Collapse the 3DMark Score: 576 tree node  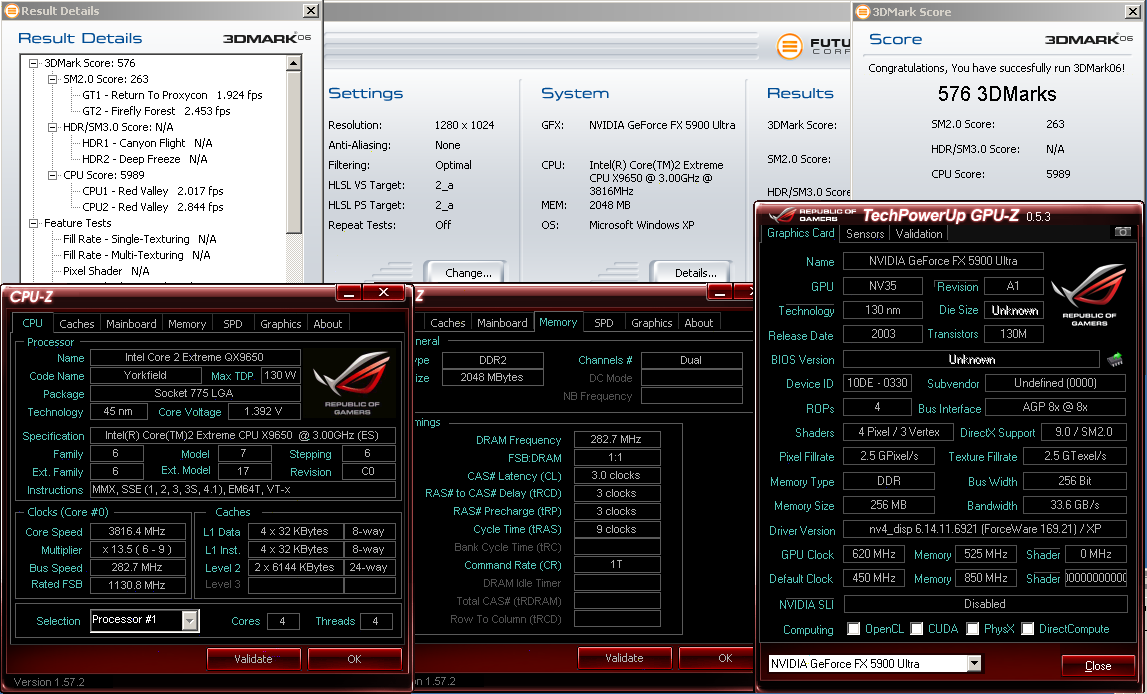(34, 63)
